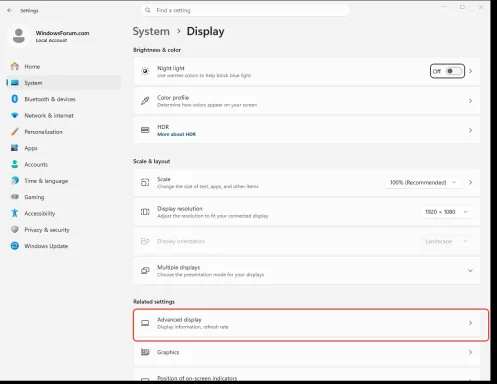
Task: Click the Find a setting search box
Action: 245,10
